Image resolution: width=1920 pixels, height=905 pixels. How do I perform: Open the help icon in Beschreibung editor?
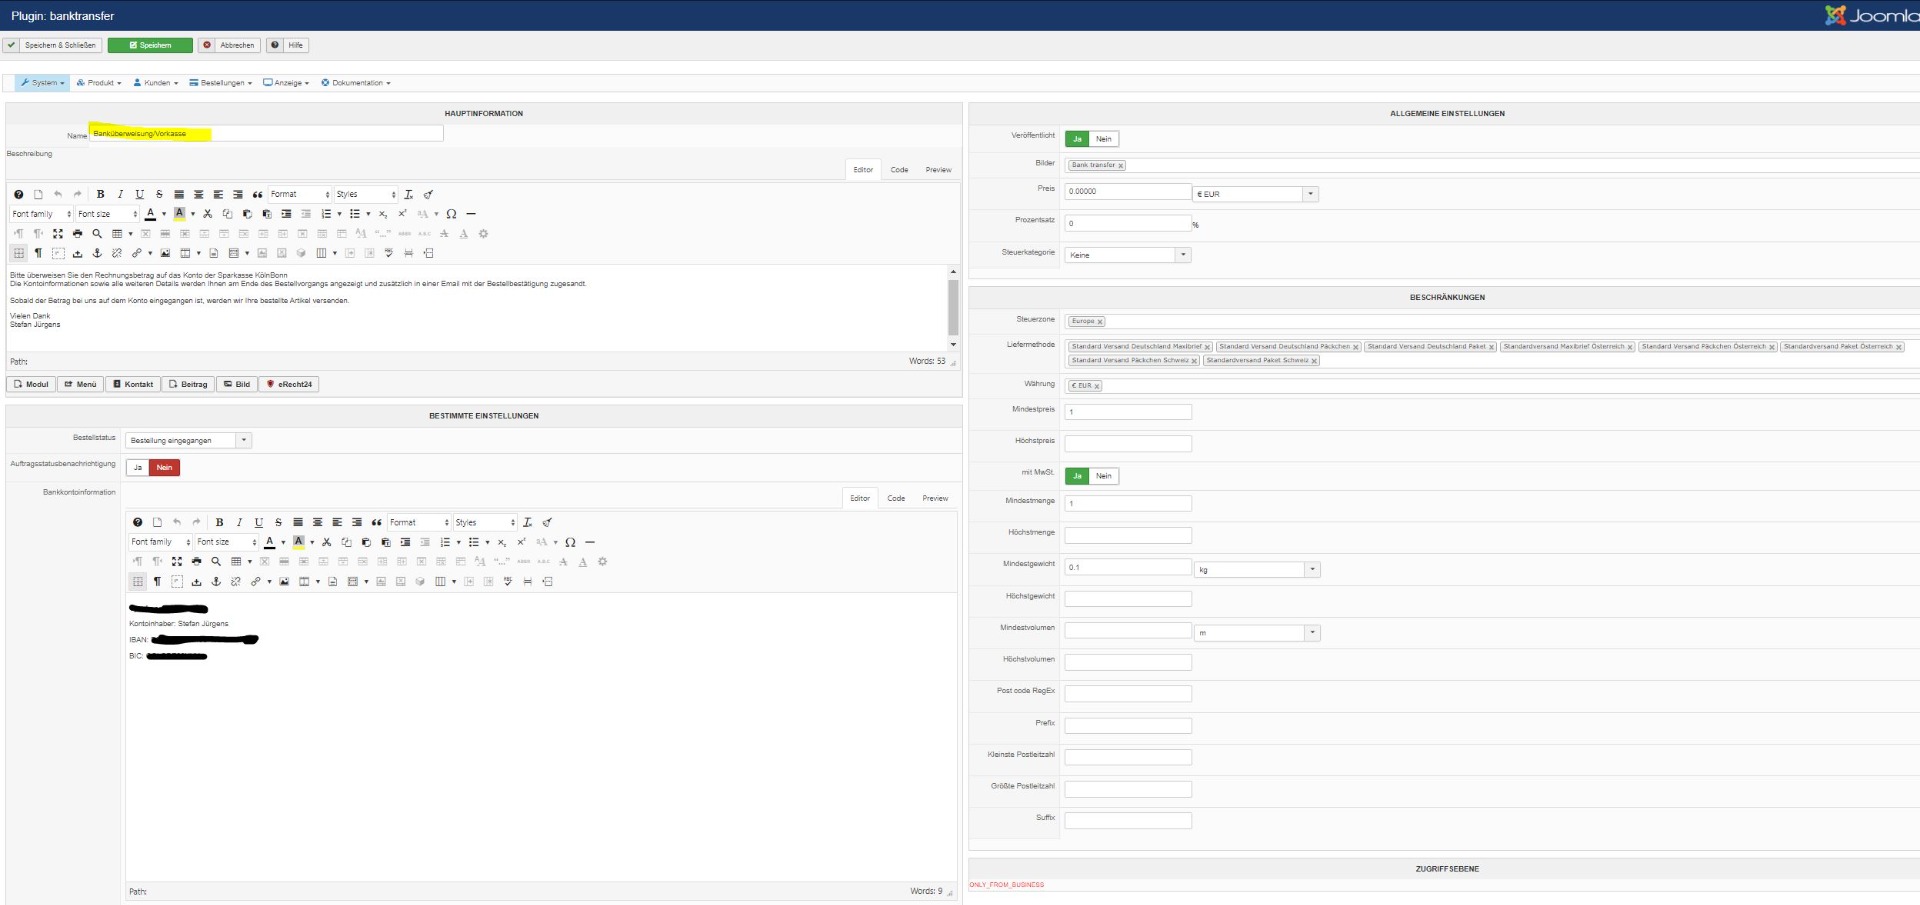19,195
